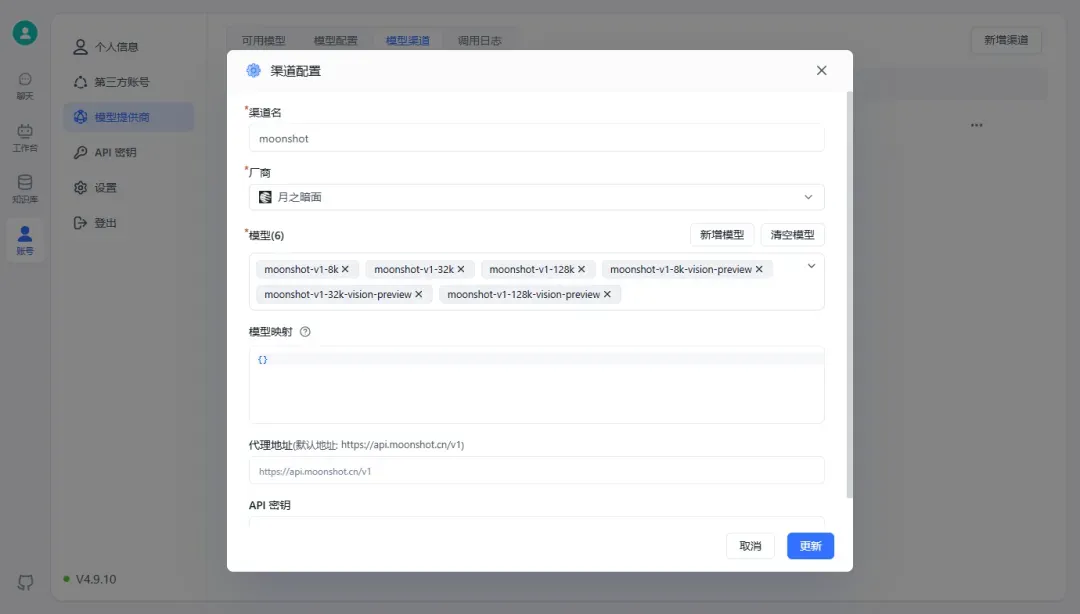
Task: Remove the moonshot-v1-8k-vision-preview tag
Action: pyautogui.click(x=759, y=269)
